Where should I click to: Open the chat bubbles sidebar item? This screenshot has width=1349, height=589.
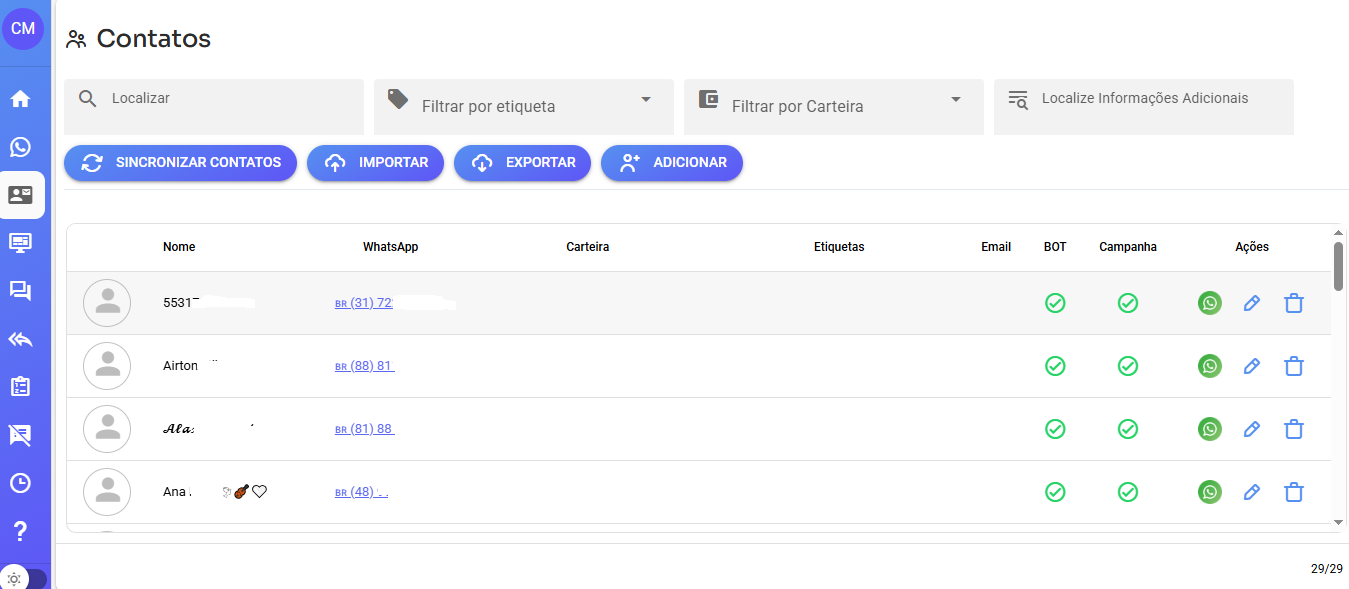coord(20,291)
